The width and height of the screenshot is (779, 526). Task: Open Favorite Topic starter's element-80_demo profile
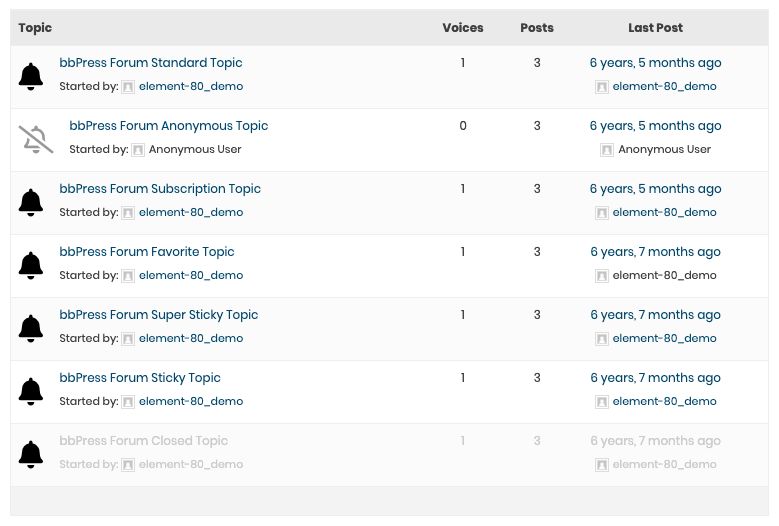tap(191, 276)
